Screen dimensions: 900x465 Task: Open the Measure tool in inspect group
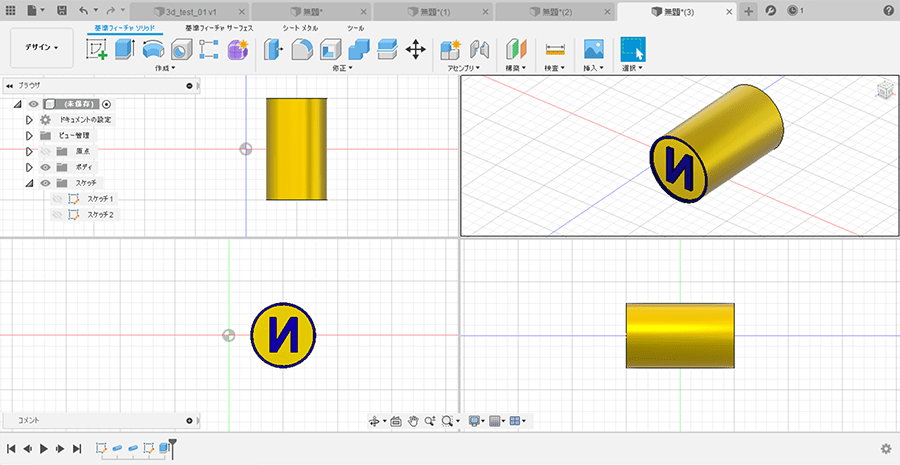click(x=555, y=49)
